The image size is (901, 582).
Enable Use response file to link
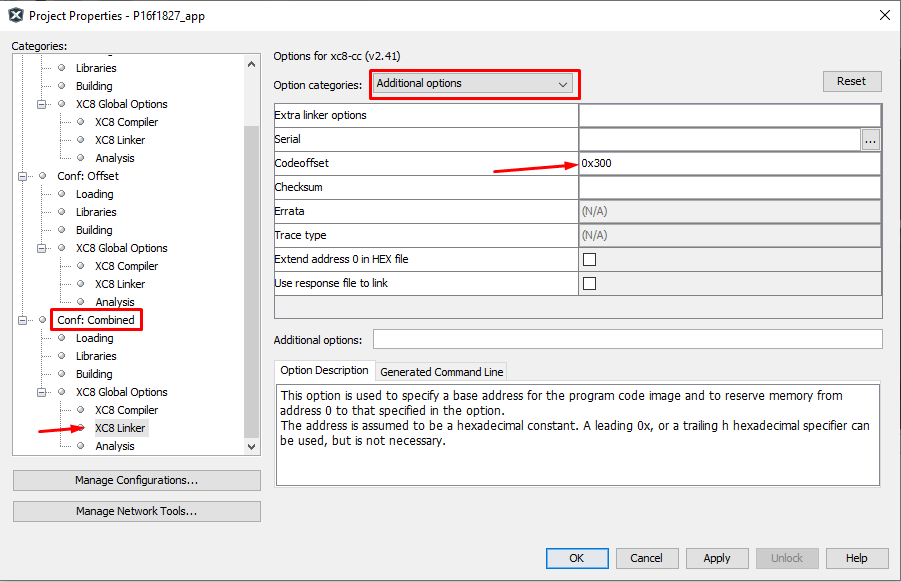[589, 283]
